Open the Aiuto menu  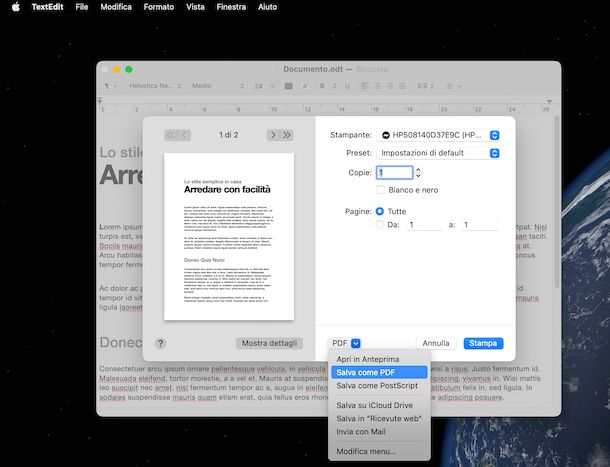(x=268, y=7)
